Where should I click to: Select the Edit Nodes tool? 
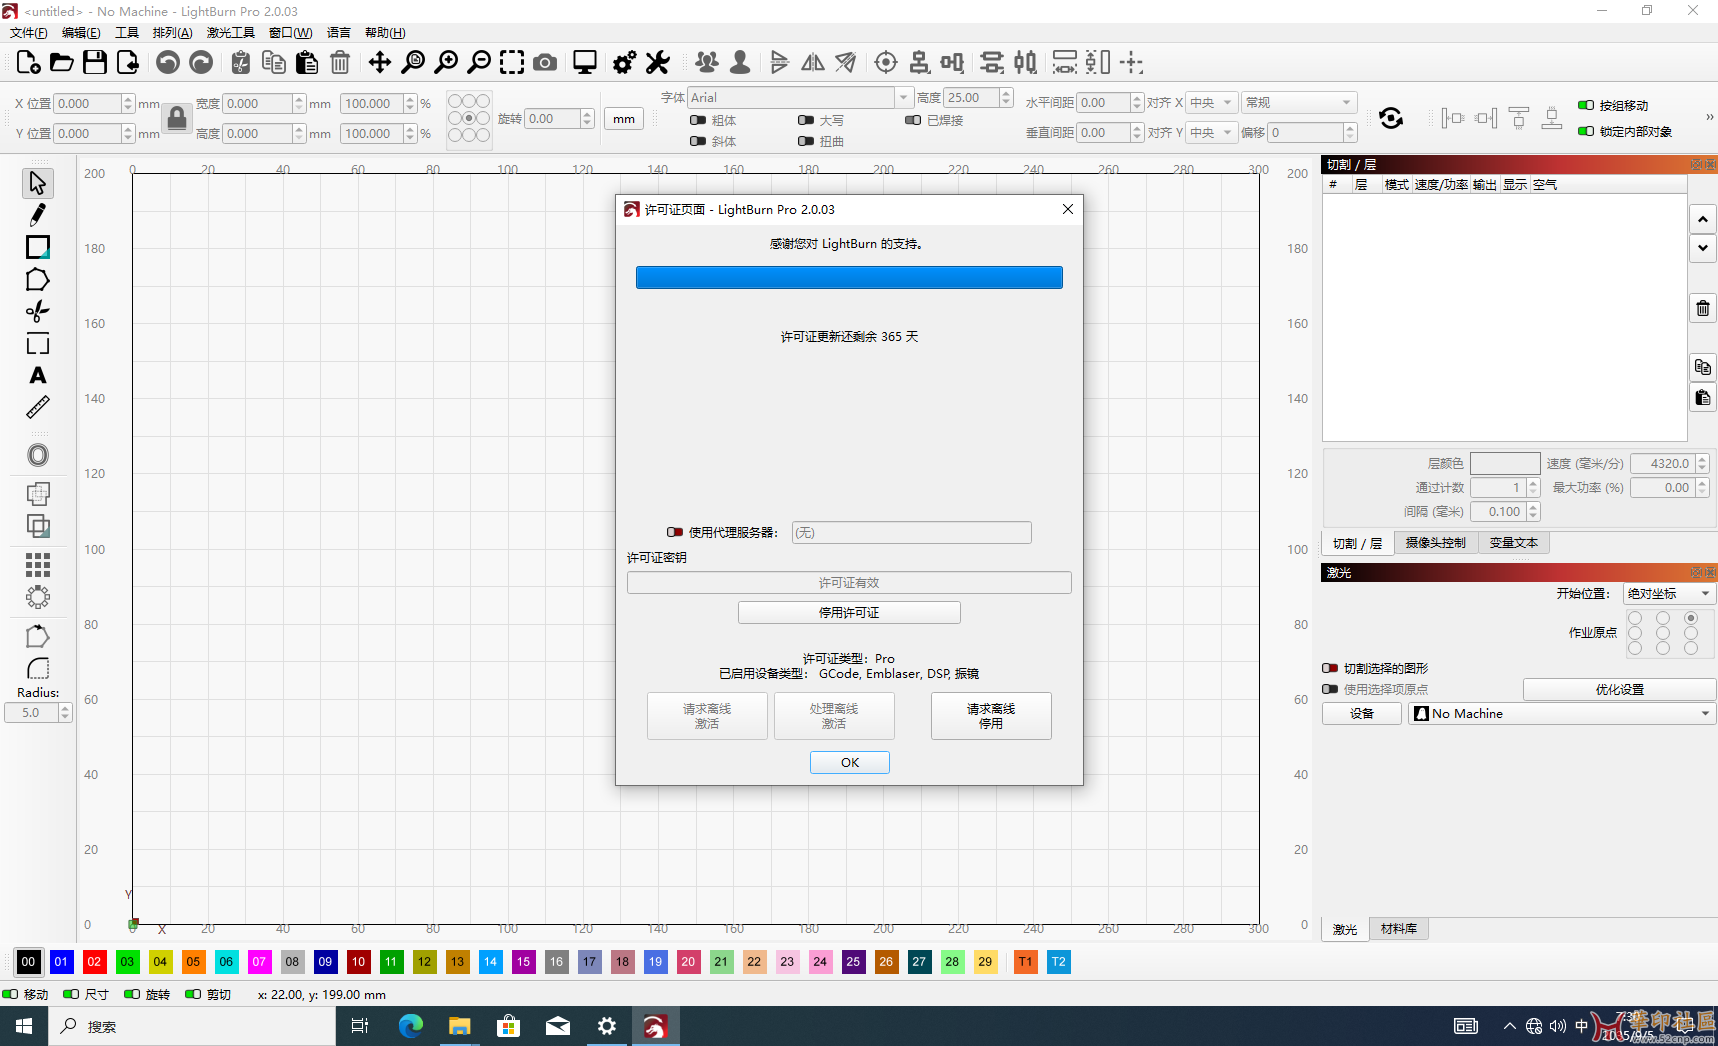point(37,312)
